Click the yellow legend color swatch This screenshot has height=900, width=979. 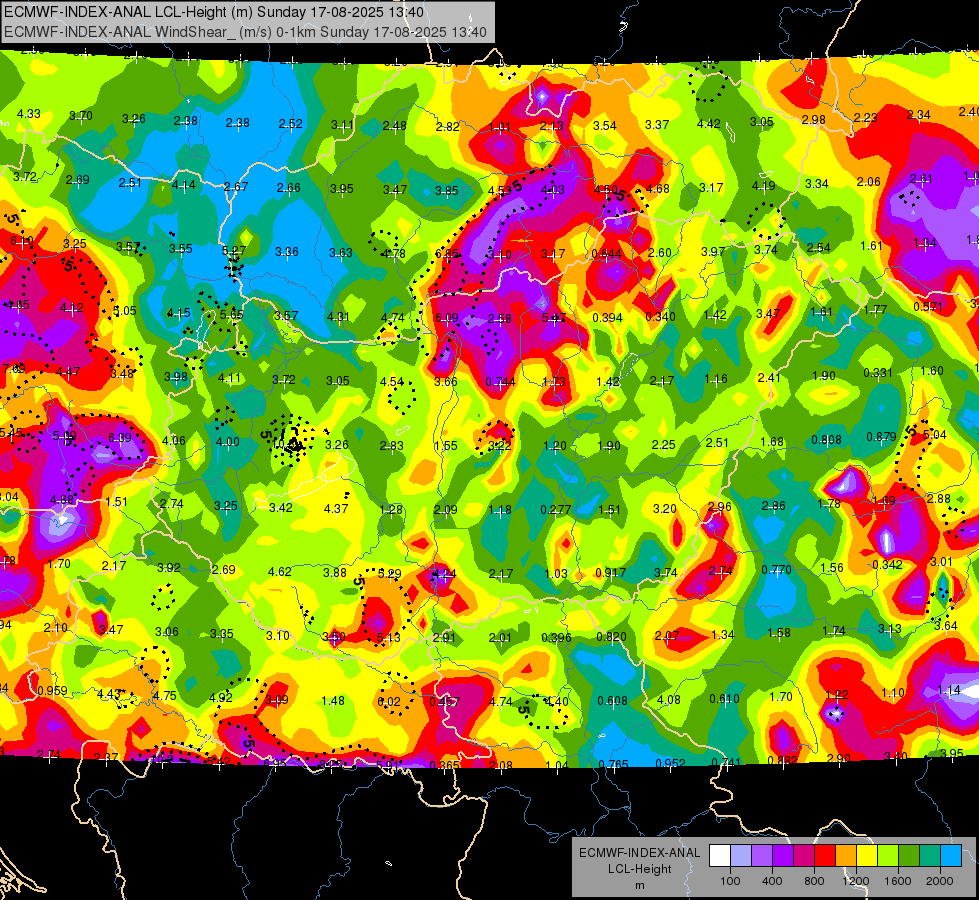click(x=867, y=856)
